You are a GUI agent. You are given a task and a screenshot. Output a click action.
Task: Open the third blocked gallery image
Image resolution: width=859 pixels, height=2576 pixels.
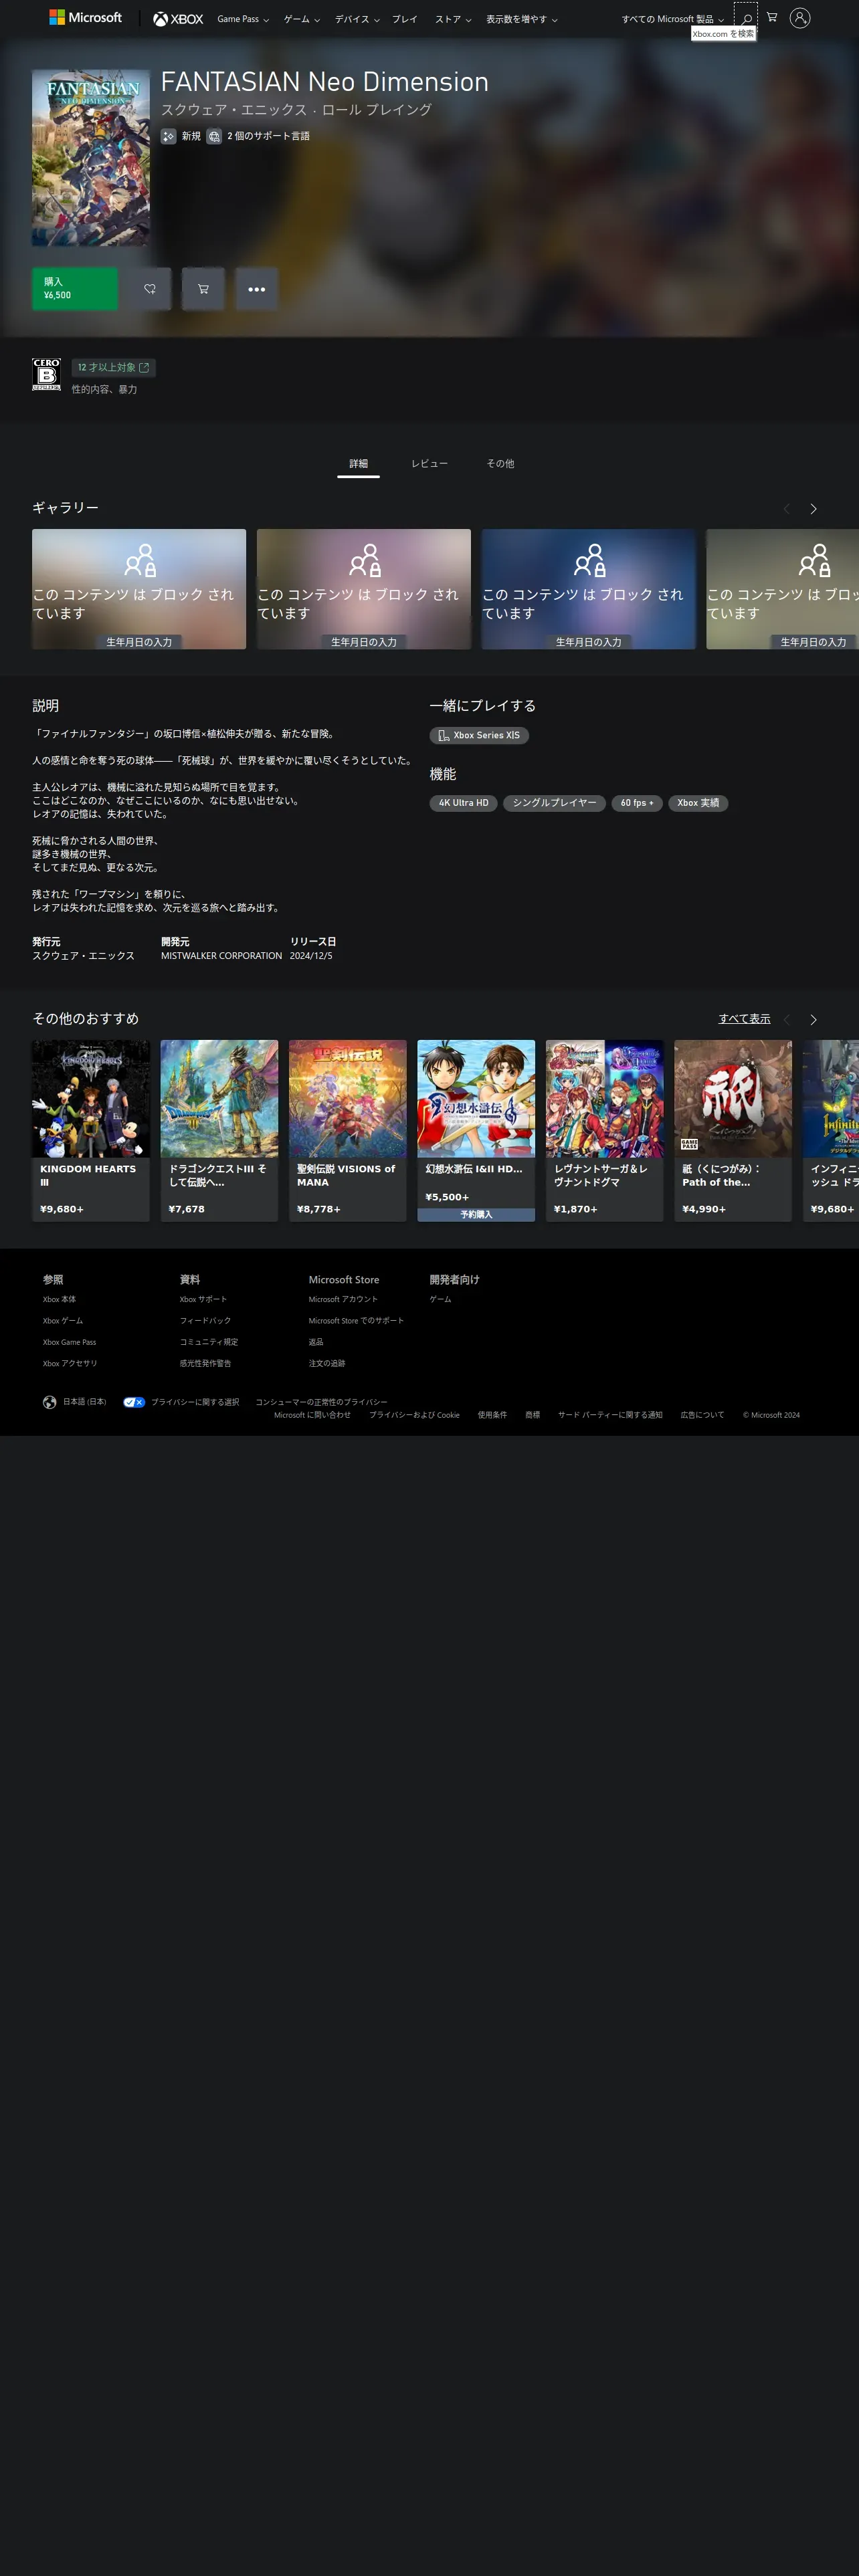coord(589,589)
